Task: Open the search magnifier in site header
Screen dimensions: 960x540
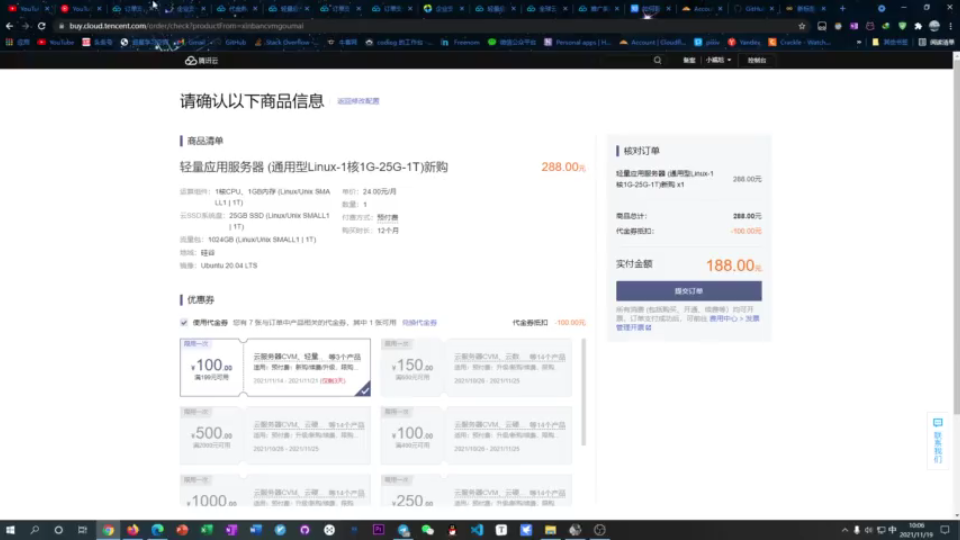Action: click(x=658, y=60)
